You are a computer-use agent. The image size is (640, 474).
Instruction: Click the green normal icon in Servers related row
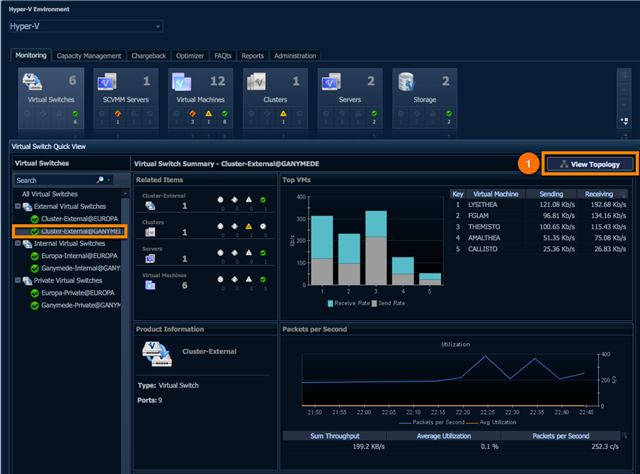pos(263,253)
